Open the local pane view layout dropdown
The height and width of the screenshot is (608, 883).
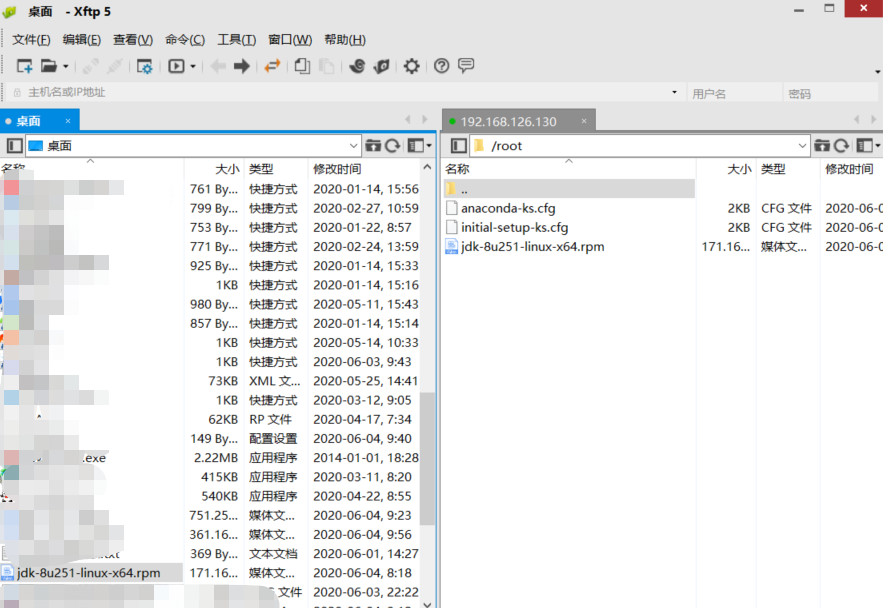point(419,146)
